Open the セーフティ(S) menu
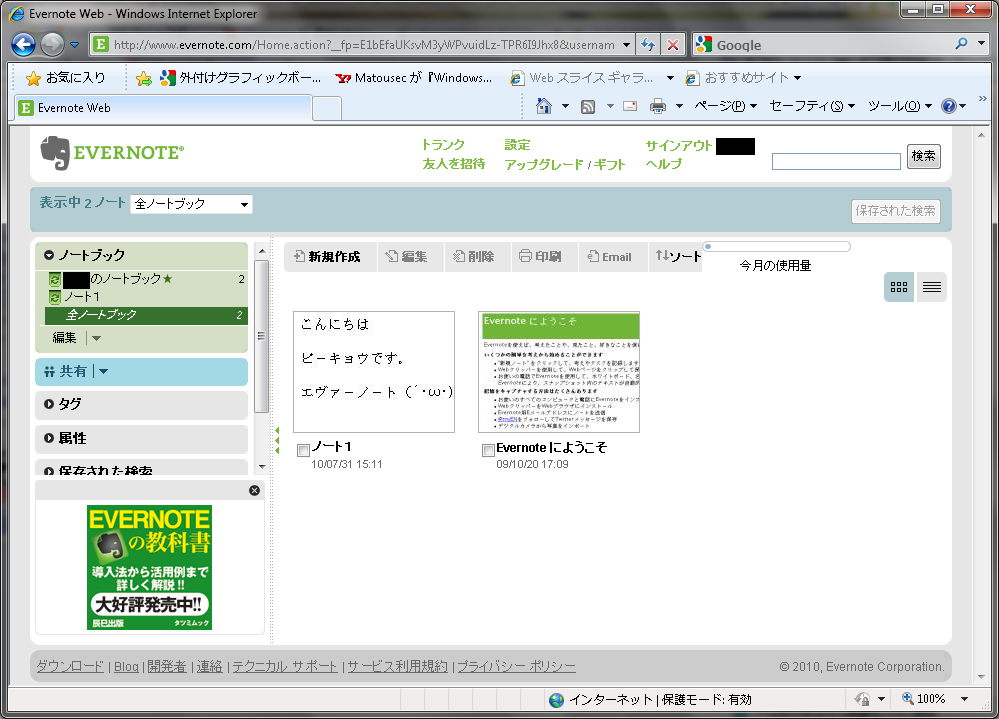 812,106
